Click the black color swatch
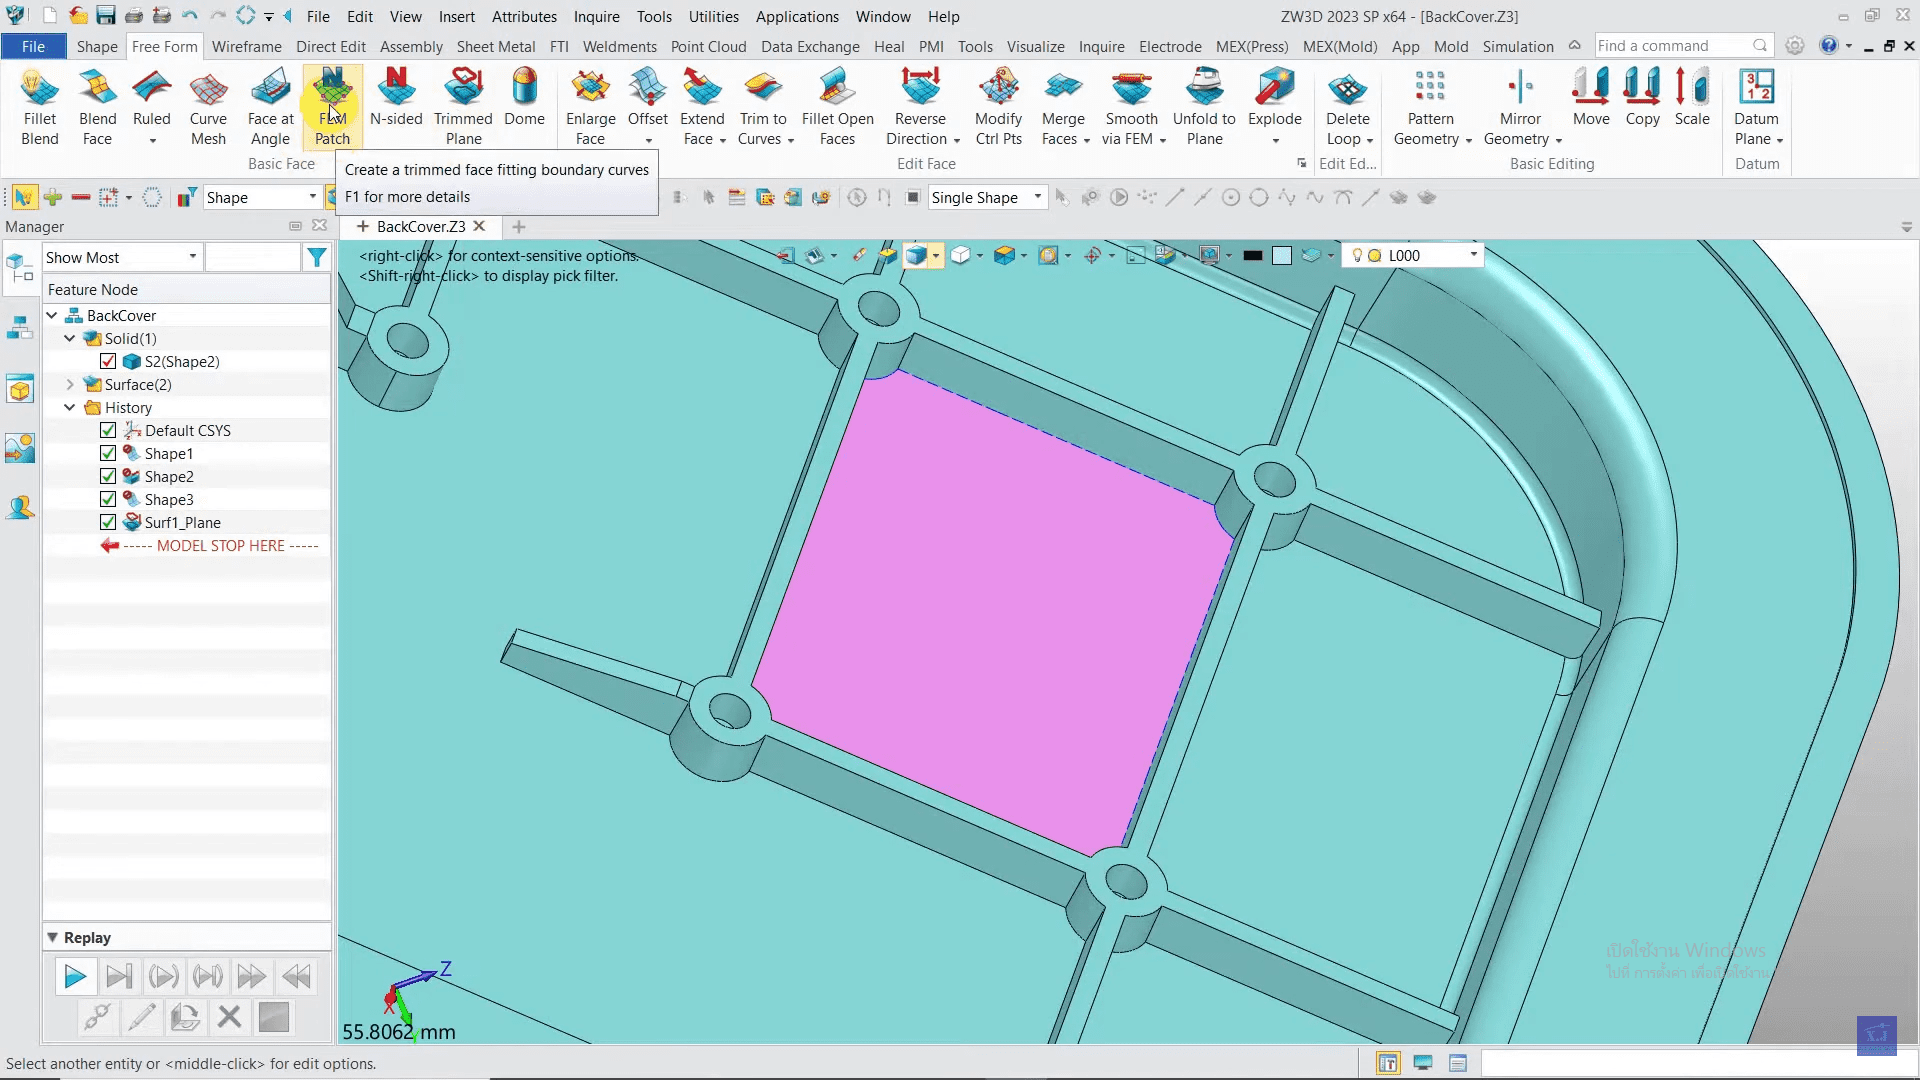The height and width of the screenshot is (1080, 1920). [x=1252, y=256]
